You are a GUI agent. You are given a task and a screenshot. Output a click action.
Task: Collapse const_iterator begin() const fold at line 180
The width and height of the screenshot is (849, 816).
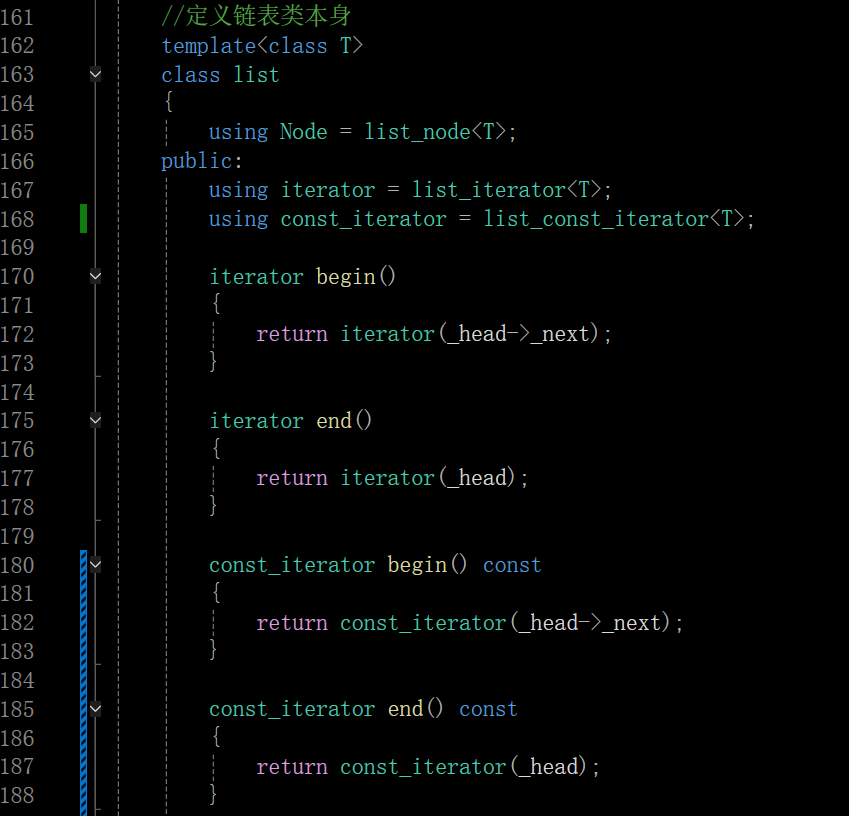pyautogui.click(x=95, y=565)
